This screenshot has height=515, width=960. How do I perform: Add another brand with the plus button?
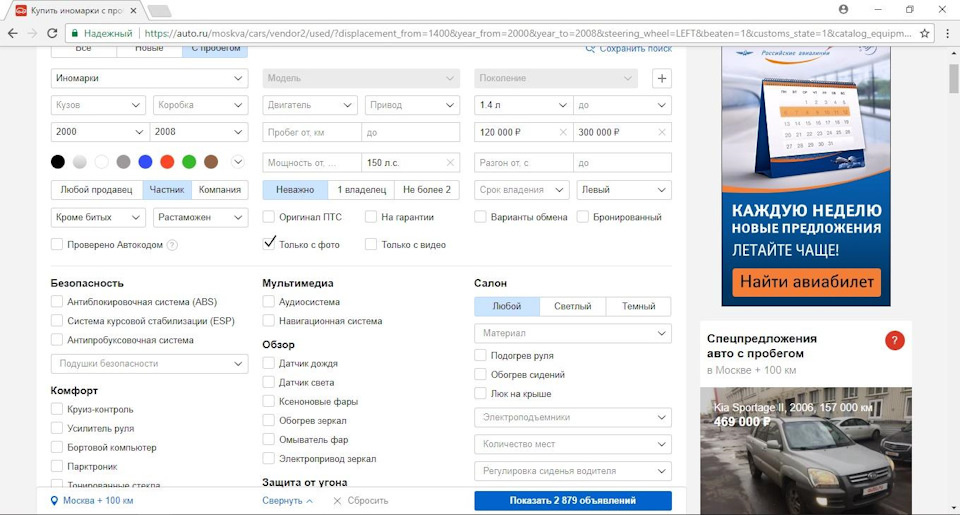[661, 78]
